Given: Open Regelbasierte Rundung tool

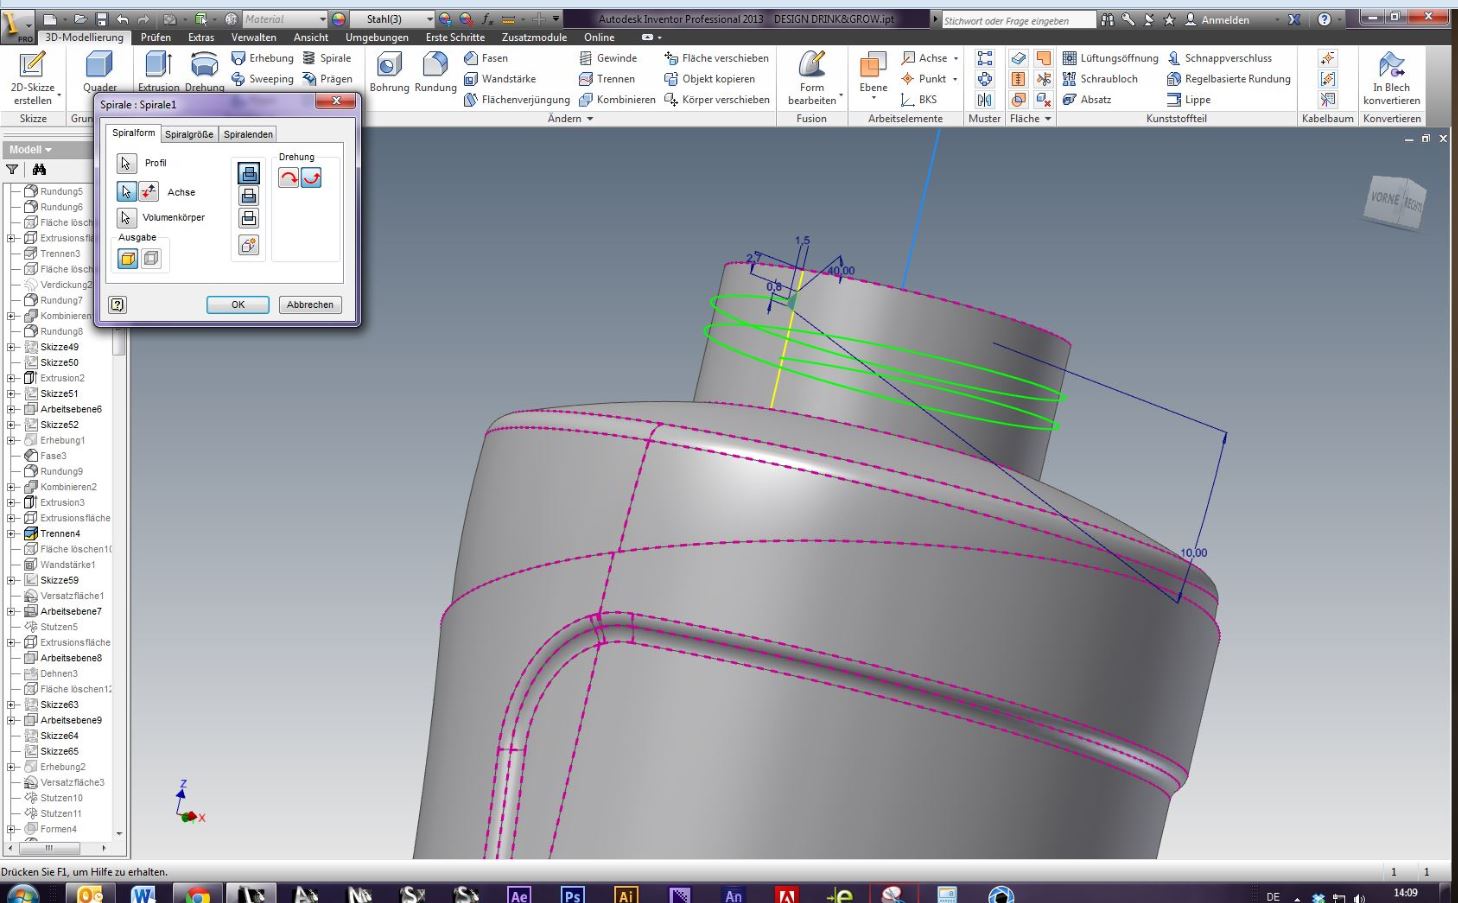Looking at the screenshot, I should click(x=1228, y=79).
